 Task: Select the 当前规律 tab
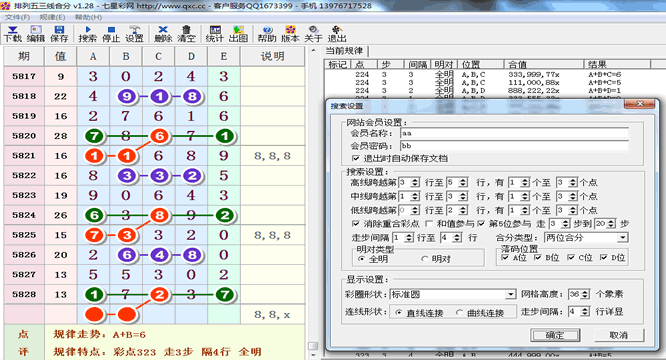[344, 51]
